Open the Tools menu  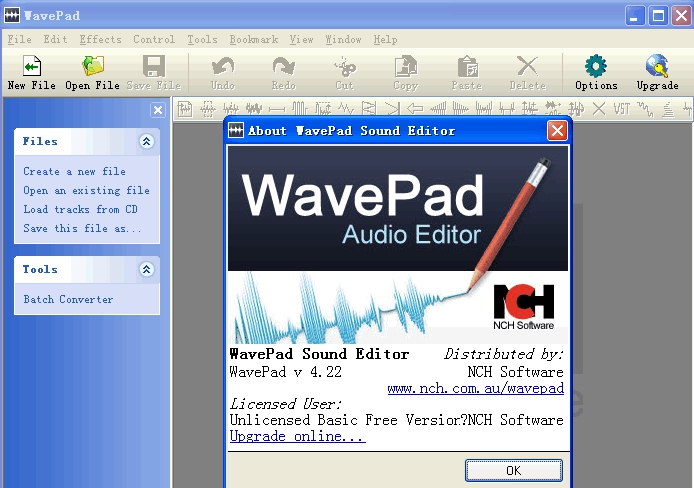tap(202, 39)
